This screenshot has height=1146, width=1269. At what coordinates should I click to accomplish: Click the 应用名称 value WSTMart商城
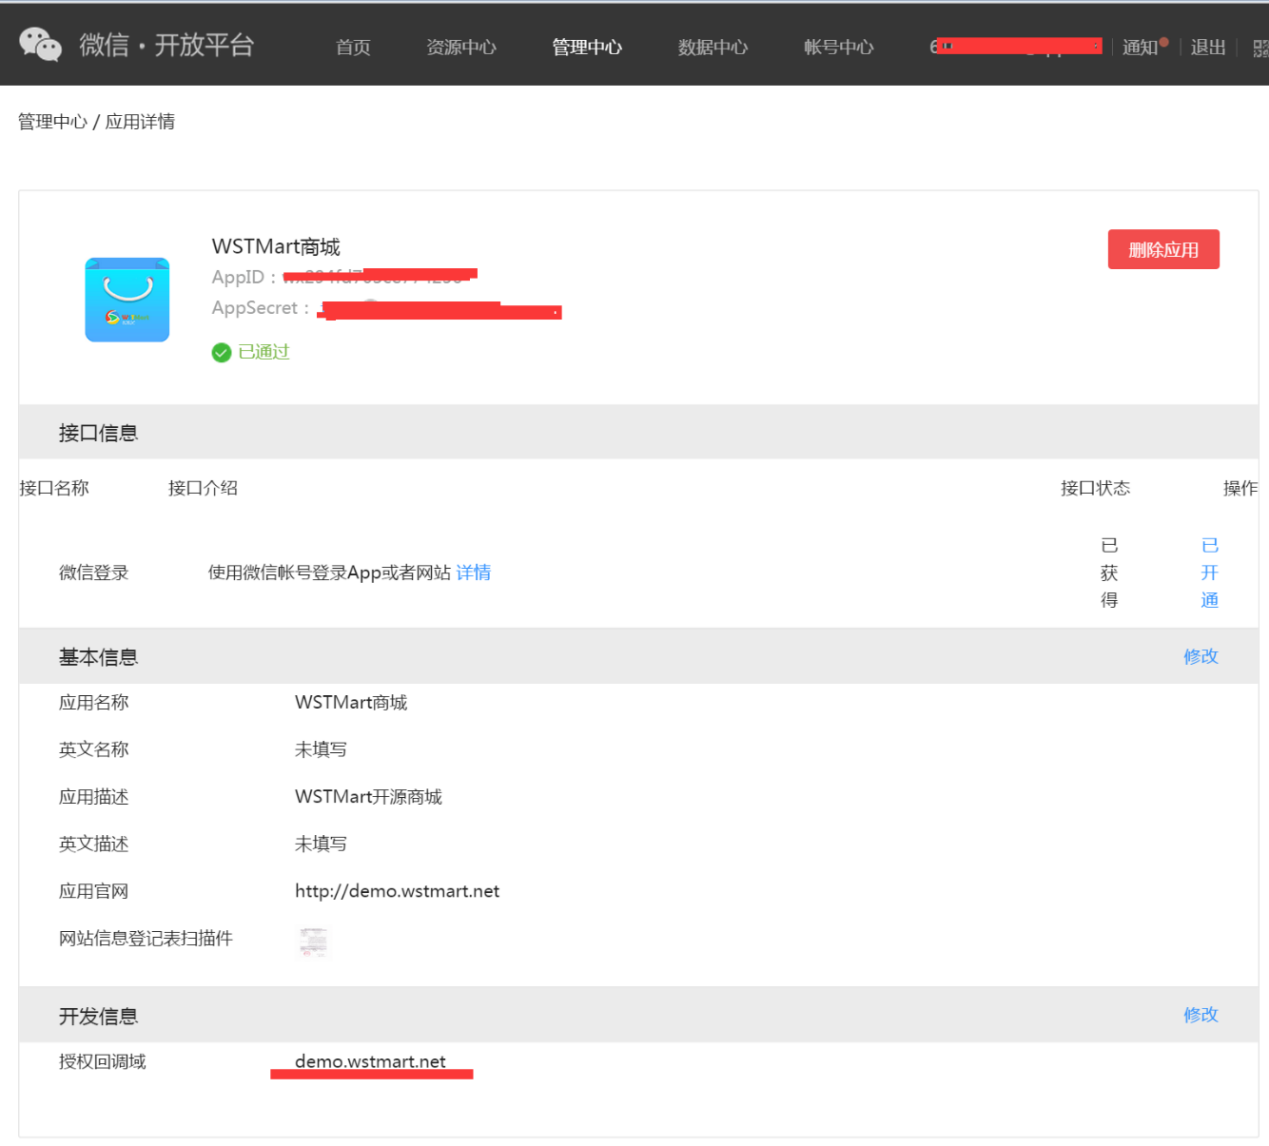point(351,703)
